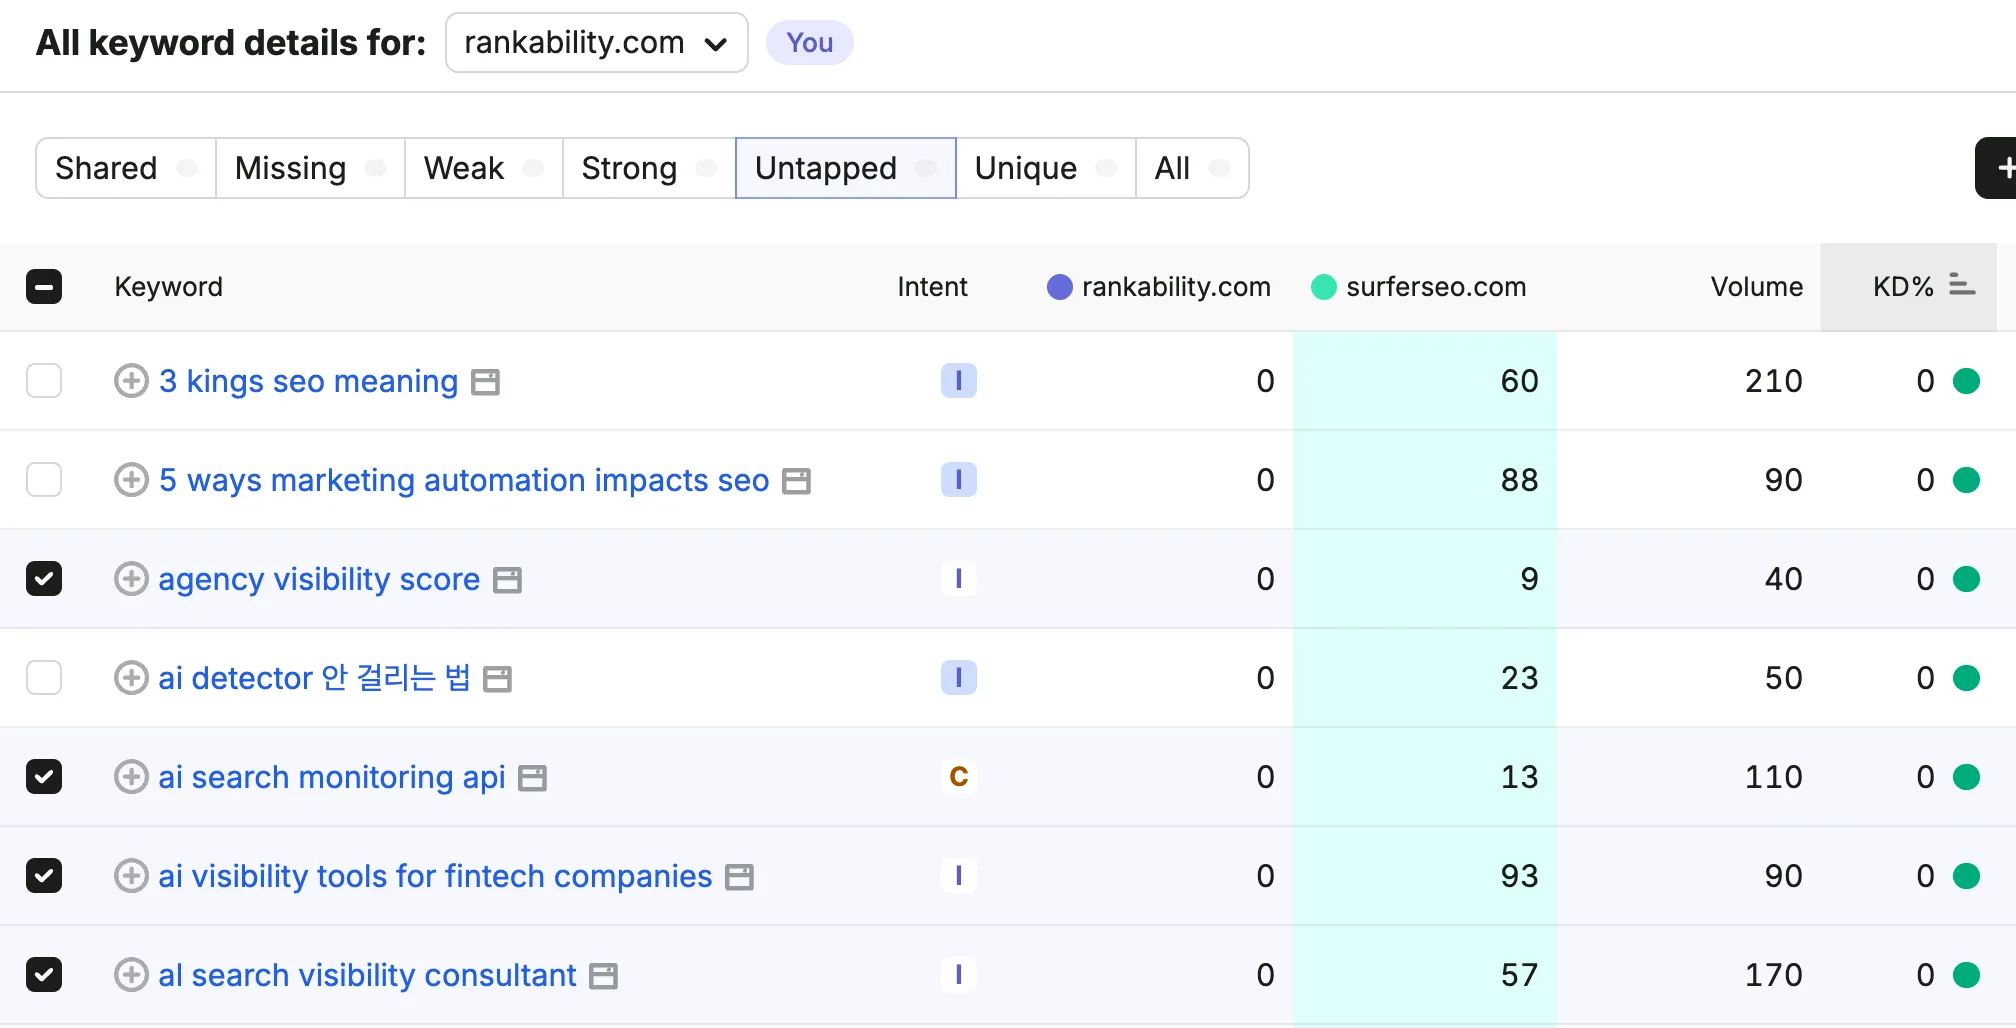Check the box for 'ai detector' Korean keyword
Viewport: 2016px width, 1028px height.
click(44, 678)
